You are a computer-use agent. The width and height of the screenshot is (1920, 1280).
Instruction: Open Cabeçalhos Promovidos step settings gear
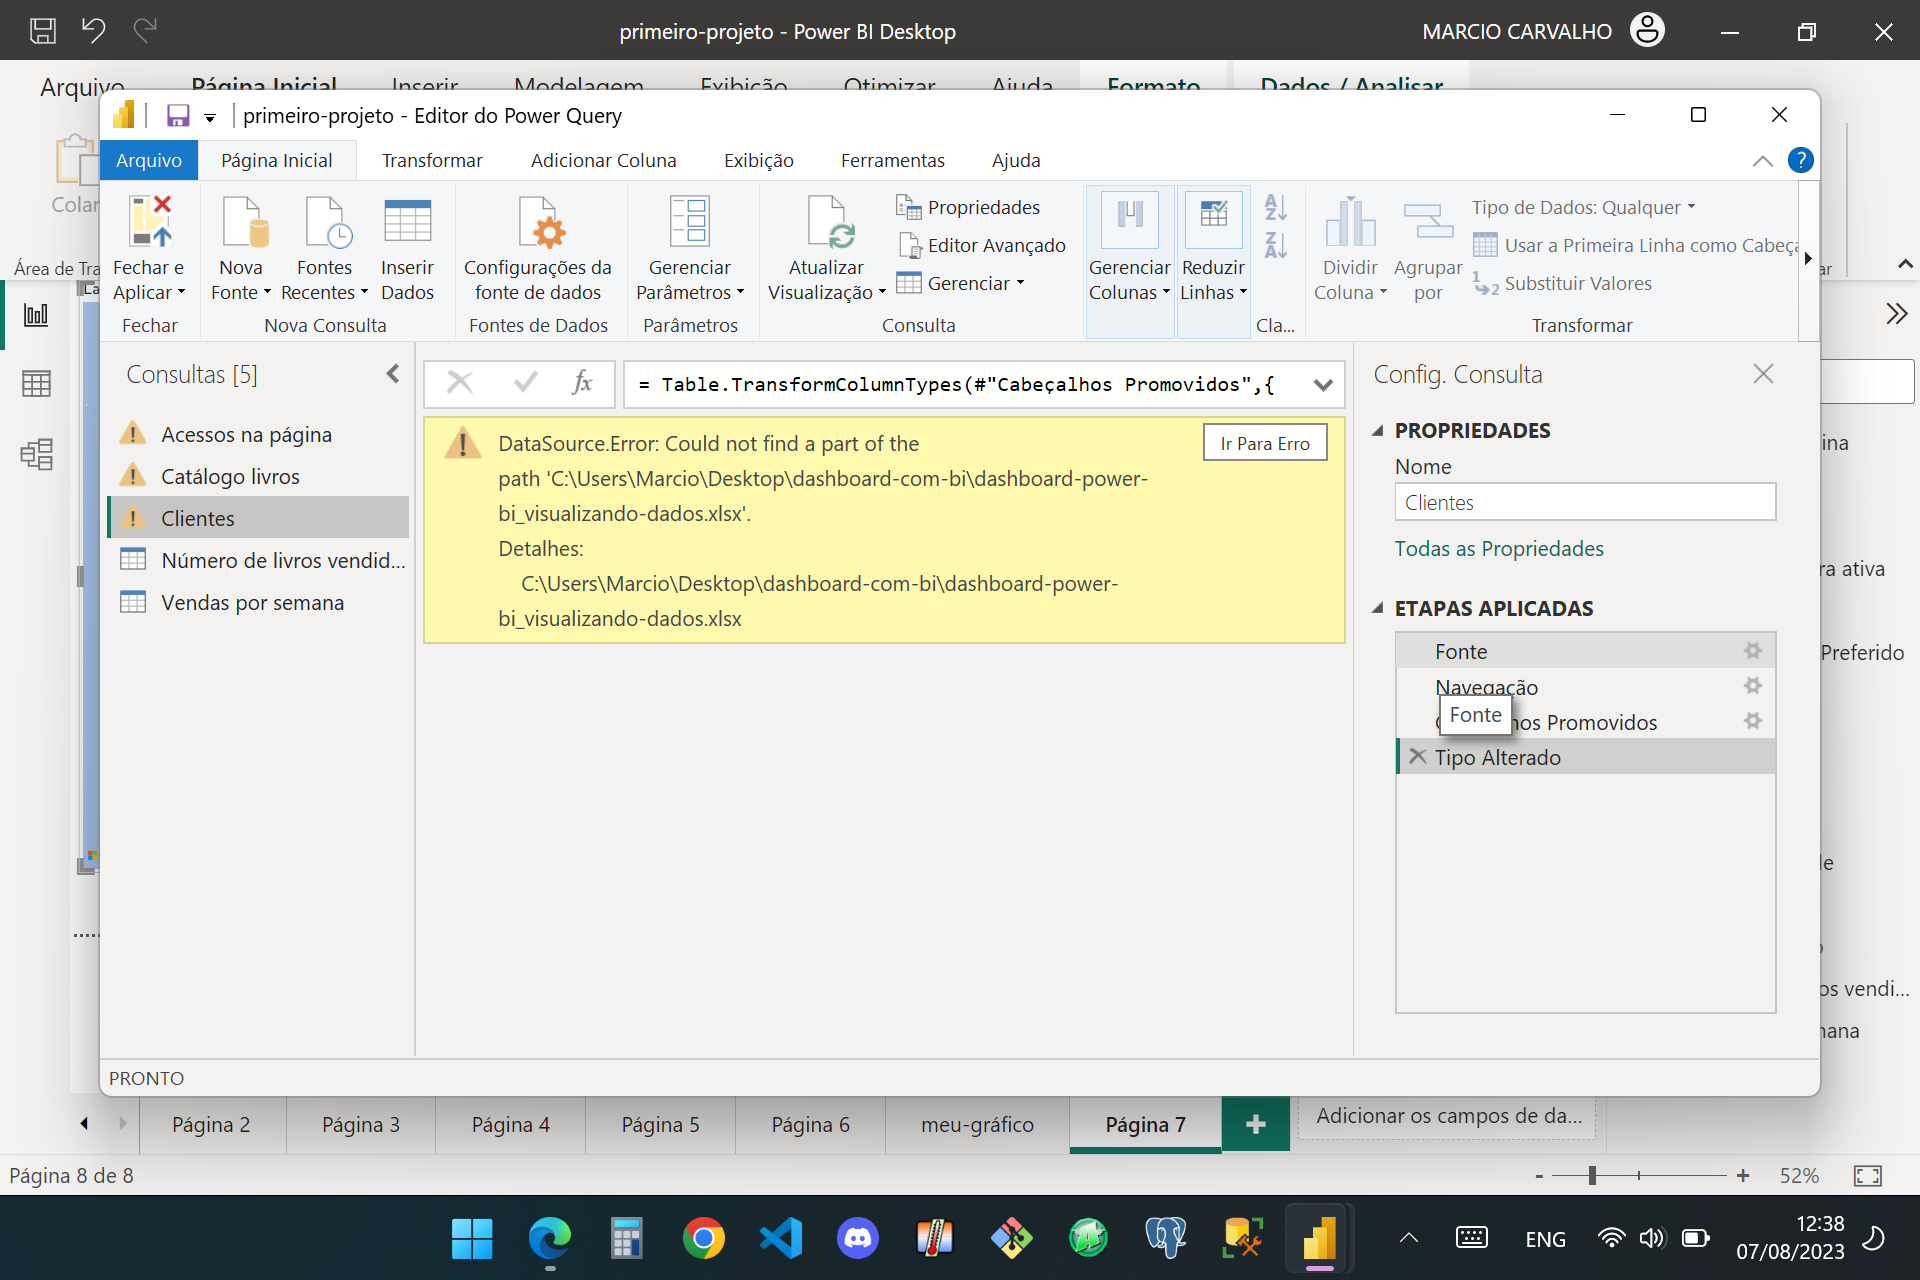(x=1753, y=721)
